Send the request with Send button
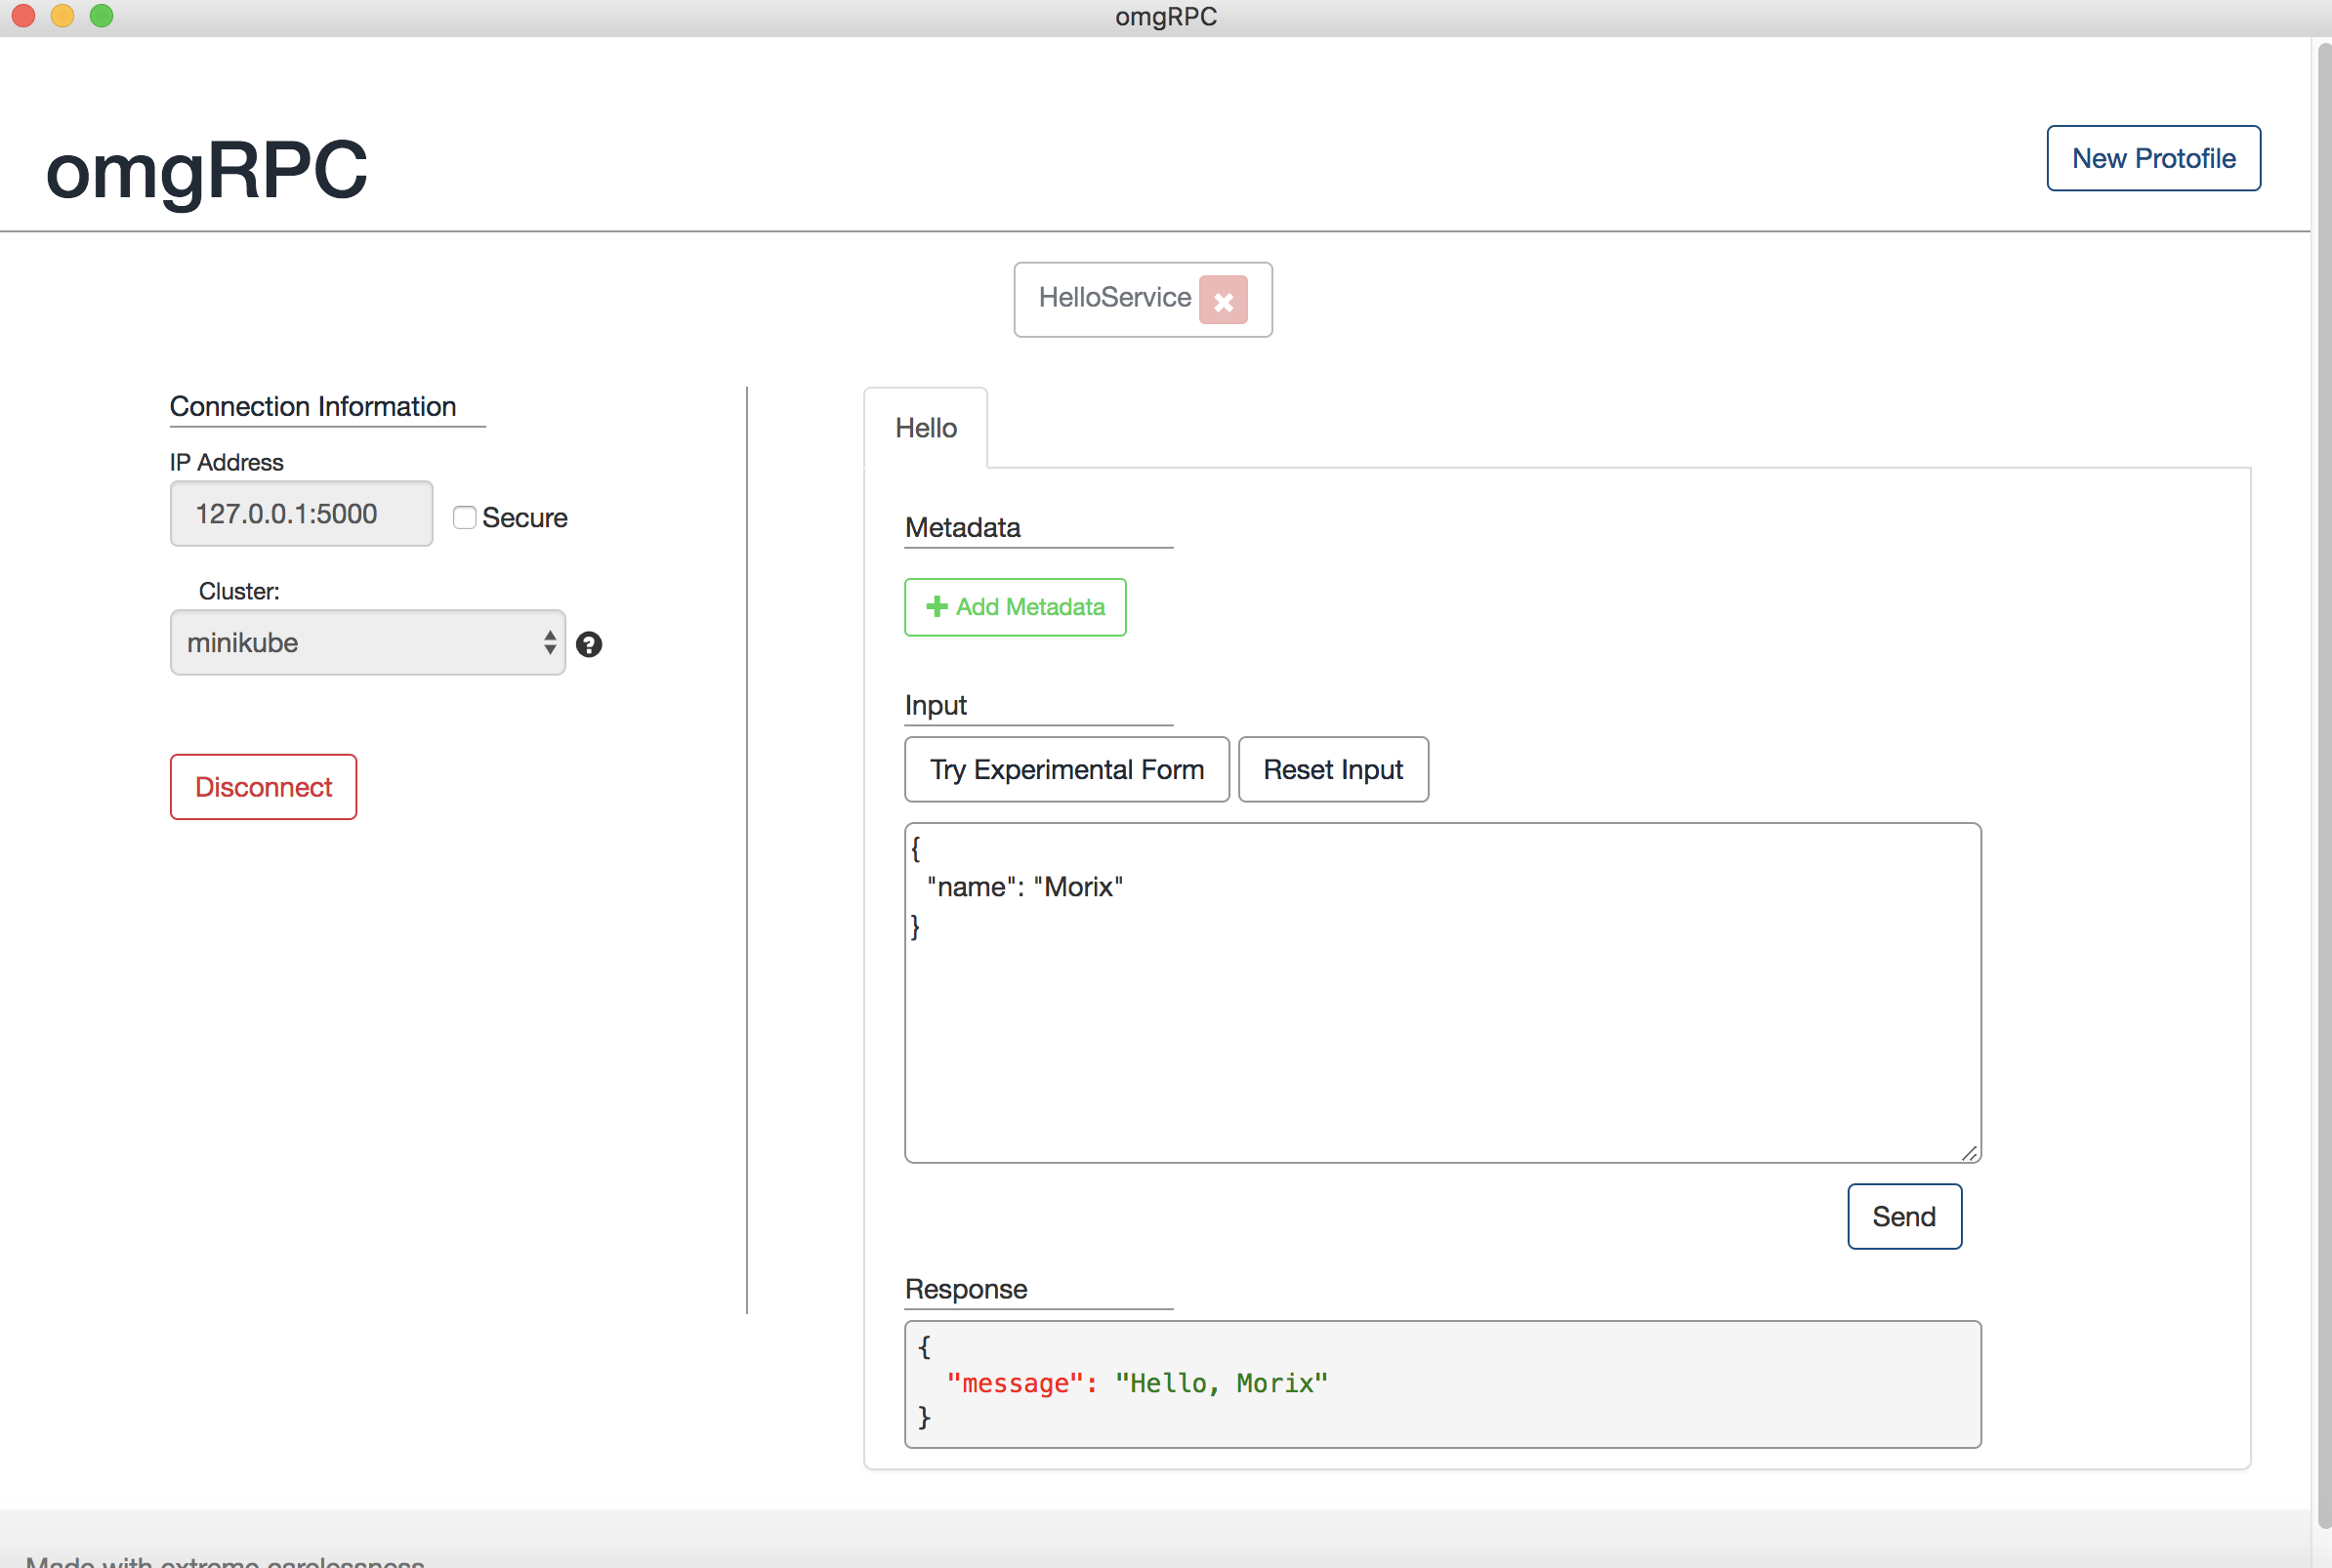The width and height of the screenshot is (2332, 1568). [x=1903, y=1217]
